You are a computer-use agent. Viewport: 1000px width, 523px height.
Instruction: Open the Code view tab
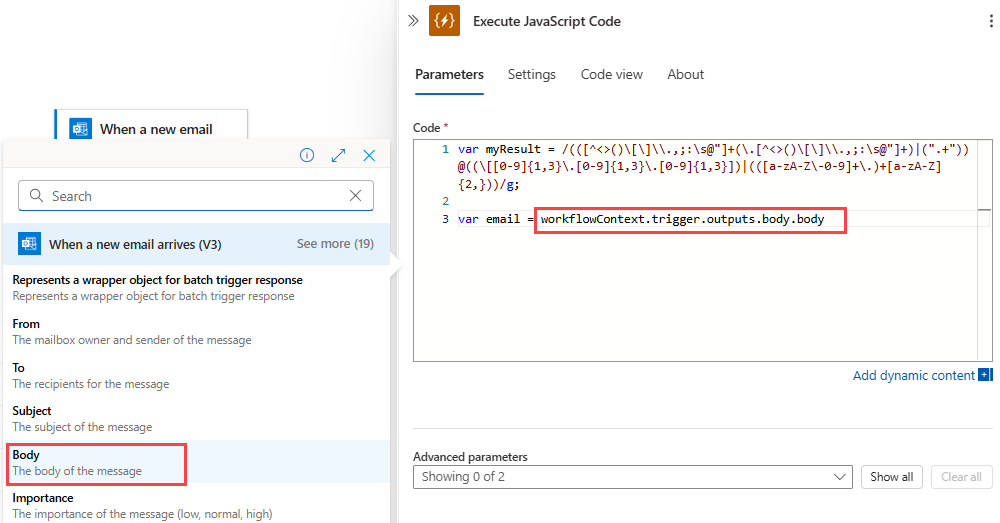(x=611, y=75)
